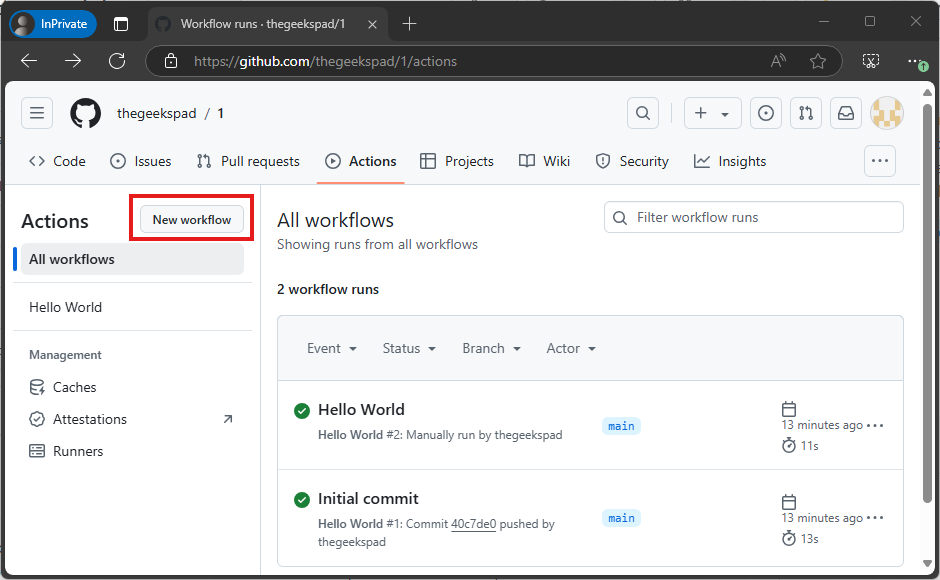Viewport: 940px width, 580px height.
Task: Open the Projects tab
Action: [457, 161]
